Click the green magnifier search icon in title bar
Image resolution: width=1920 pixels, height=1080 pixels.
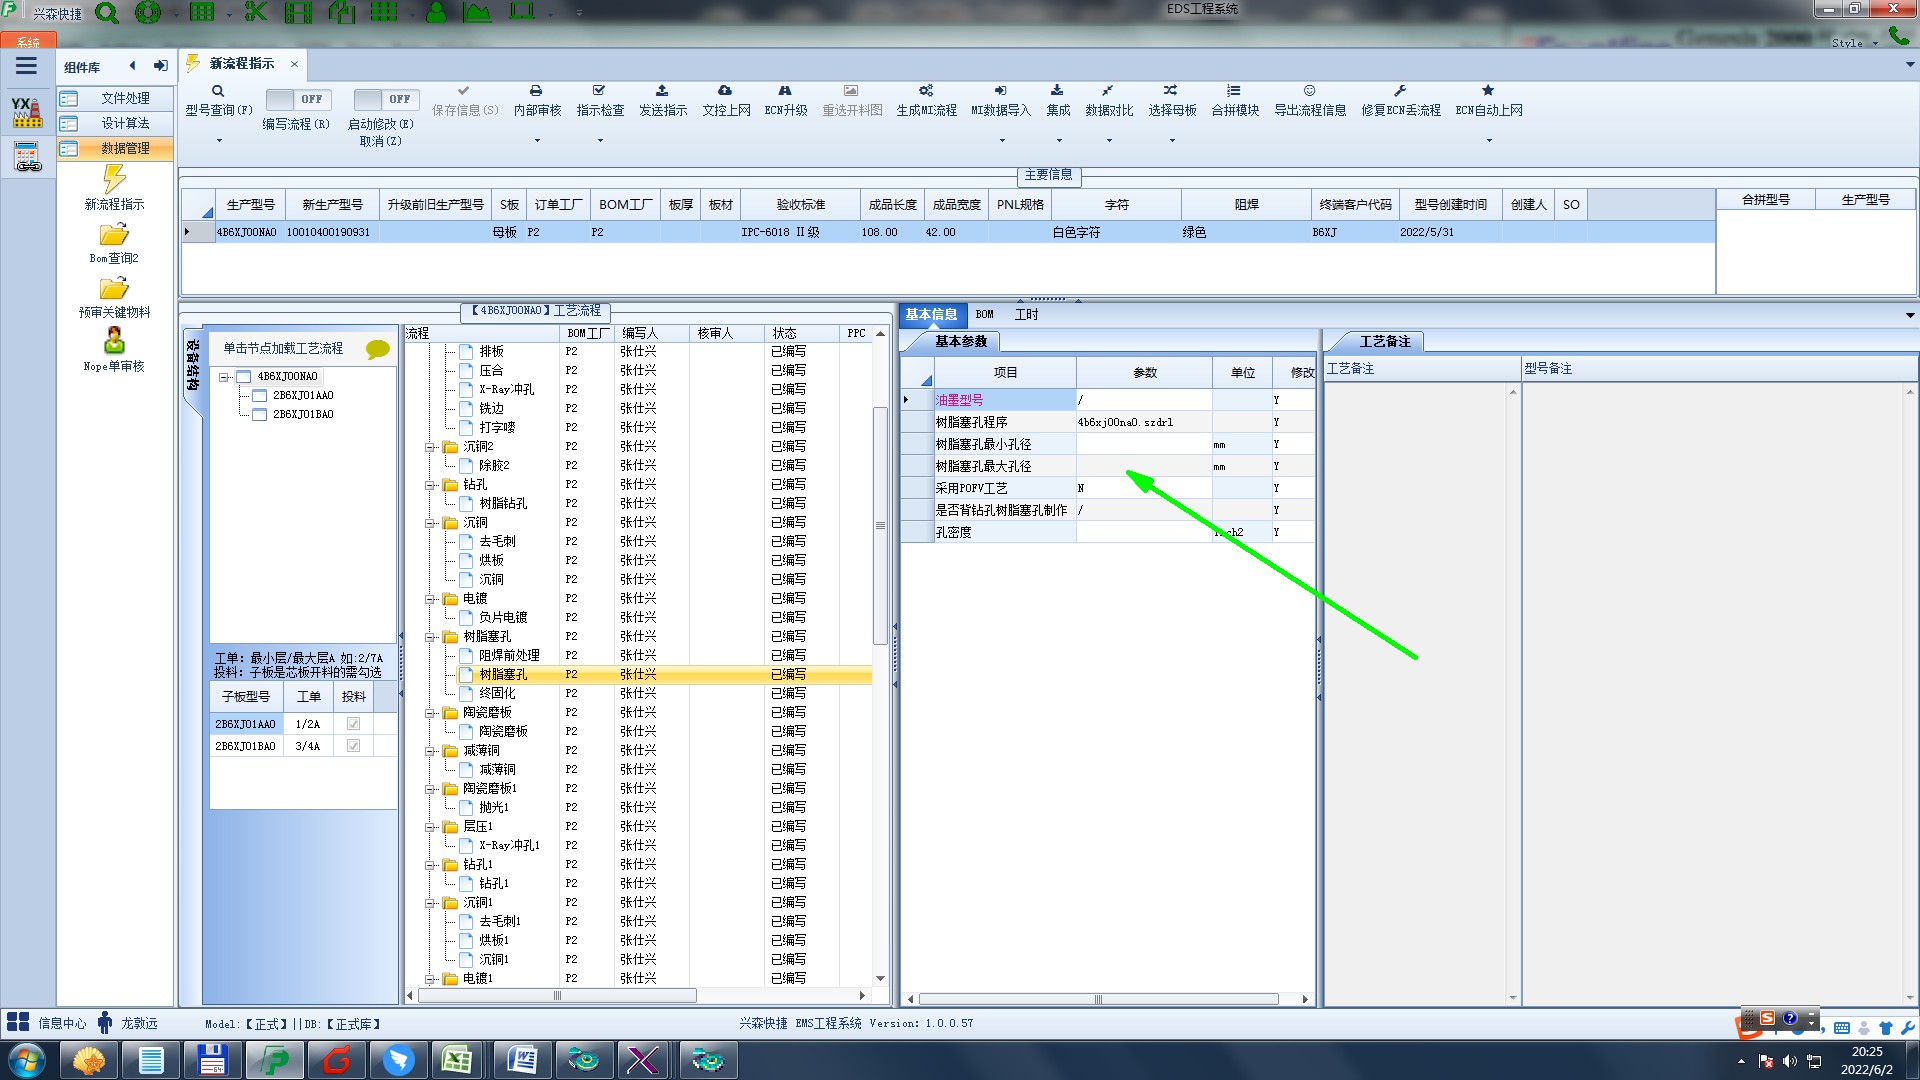pyautogui.click(x=107, y=13)
